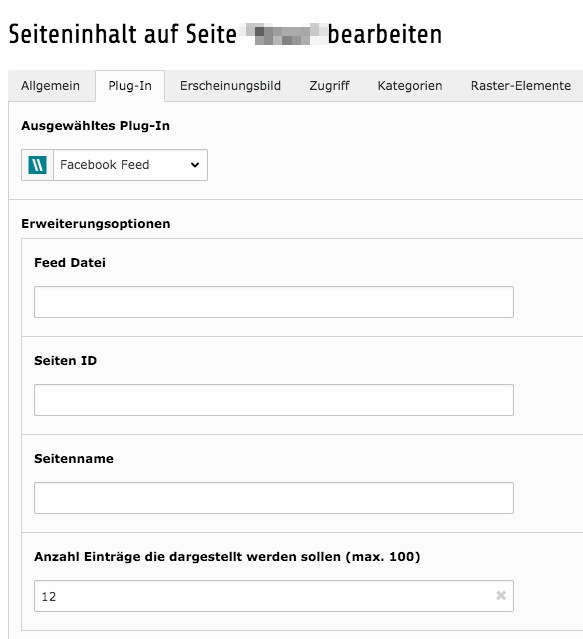Click the teal plug-in icon beside Facebook Feed
The height and width of the screenshot is (639, 583).
(37, 165)
